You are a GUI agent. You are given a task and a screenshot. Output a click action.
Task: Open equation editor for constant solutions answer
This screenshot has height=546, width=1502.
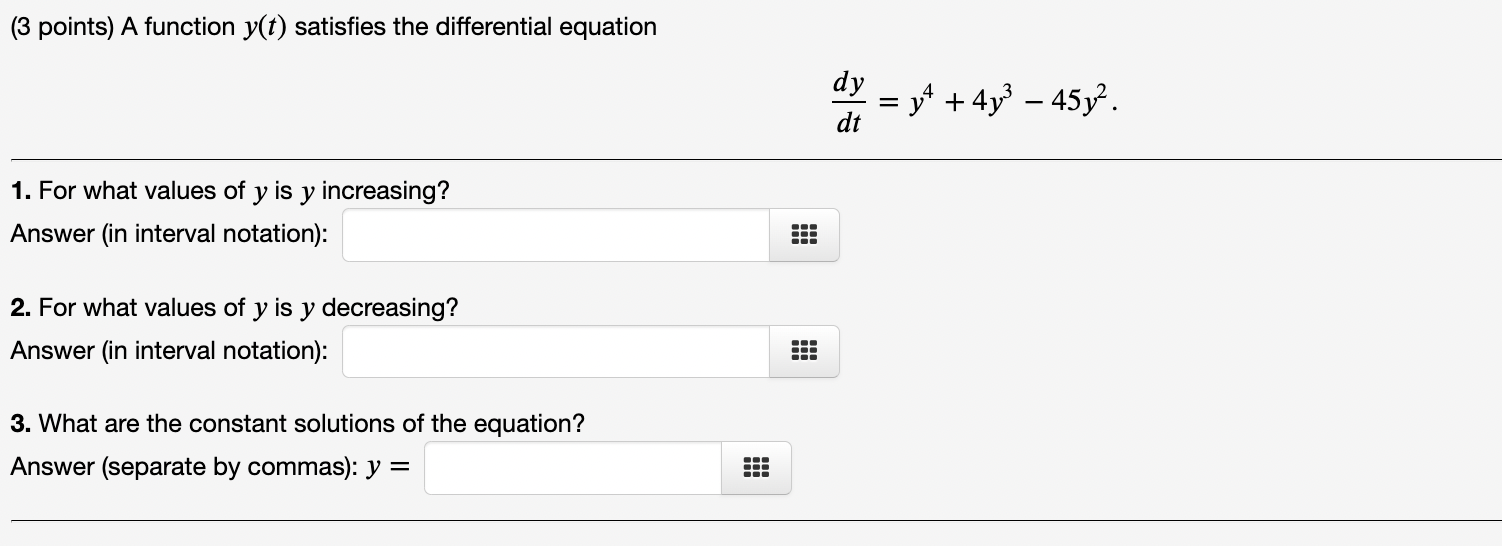pyautogui.click(x=756, y=468)
